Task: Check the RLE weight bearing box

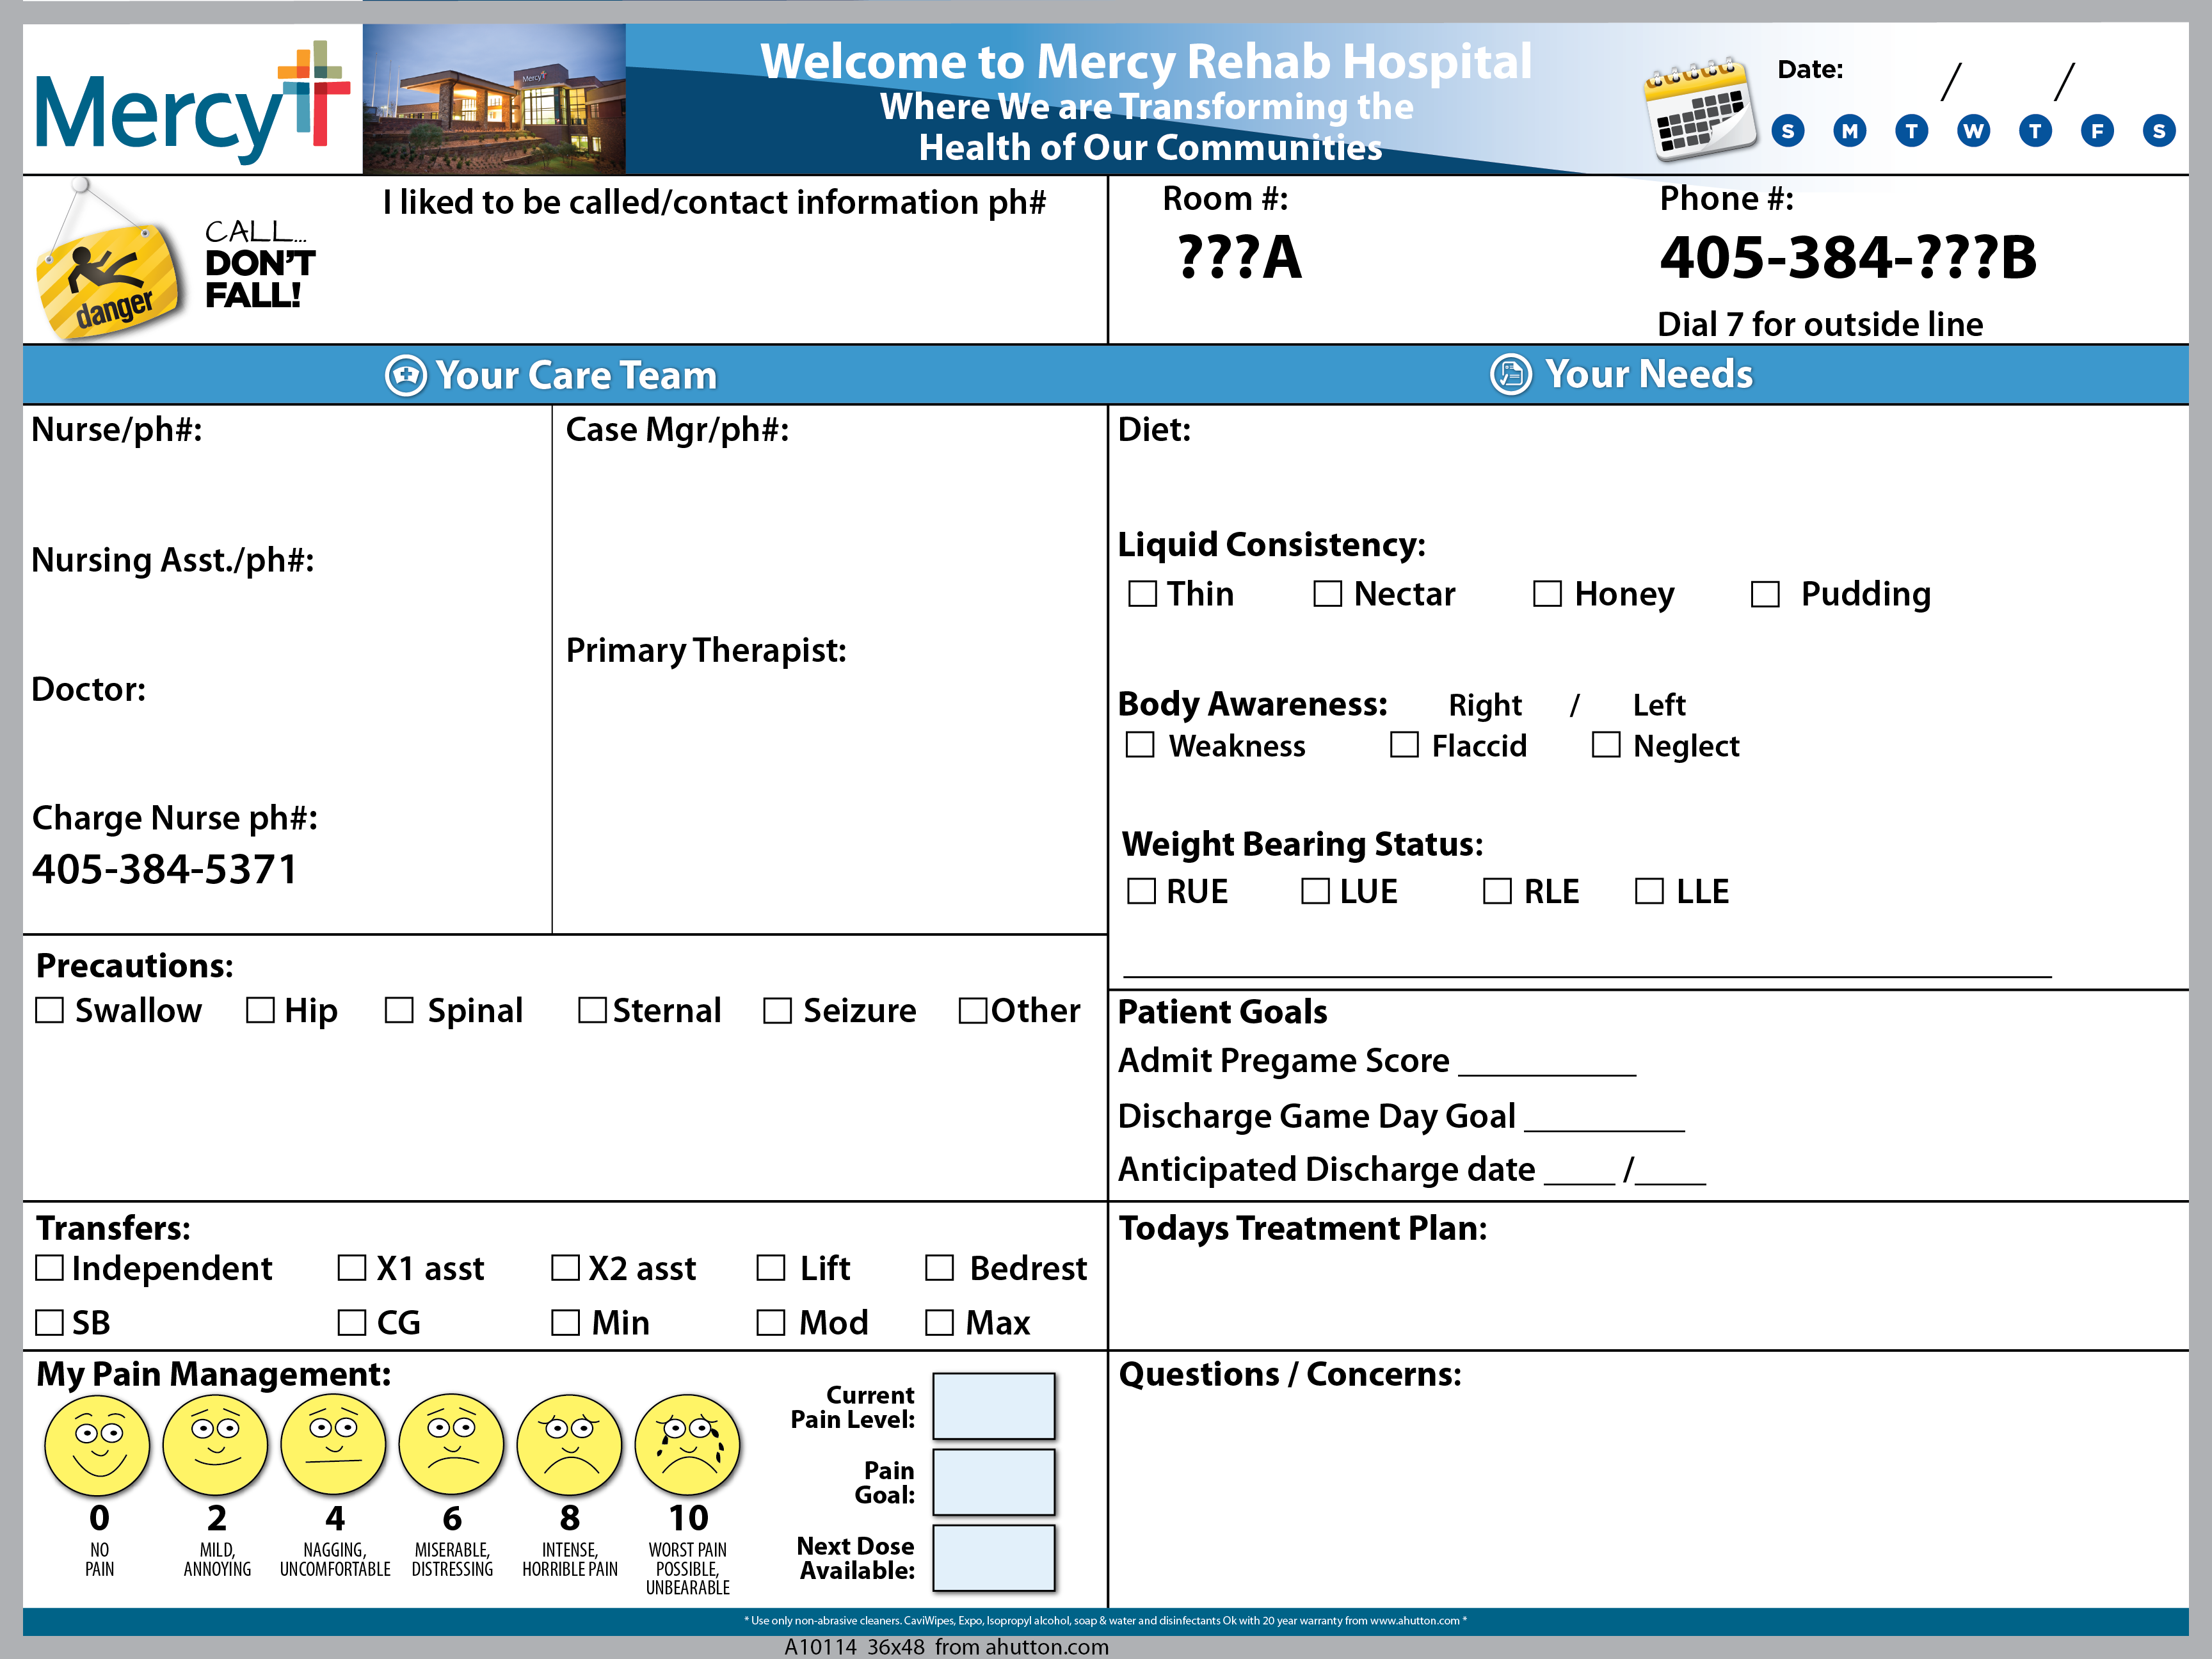Action: pos(1497,890)
